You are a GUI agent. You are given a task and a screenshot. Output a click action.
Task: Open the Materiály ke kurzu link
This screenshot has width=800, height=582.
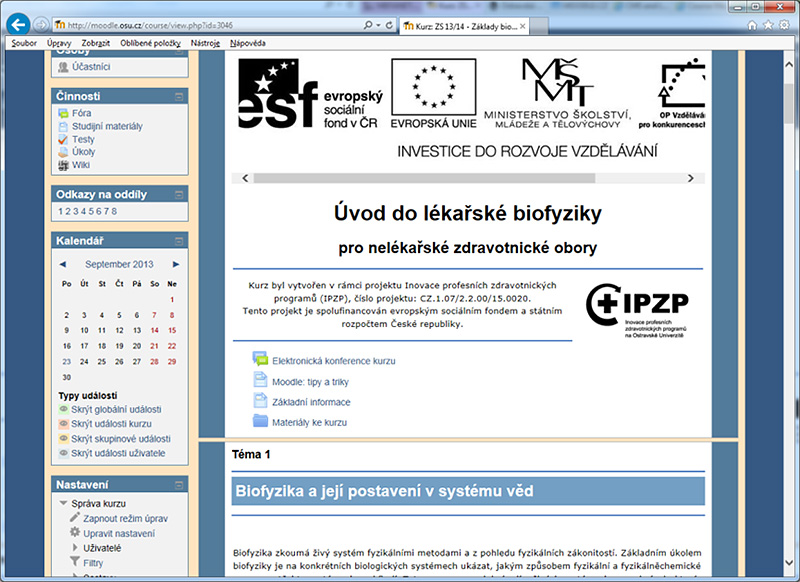point(309,423)
